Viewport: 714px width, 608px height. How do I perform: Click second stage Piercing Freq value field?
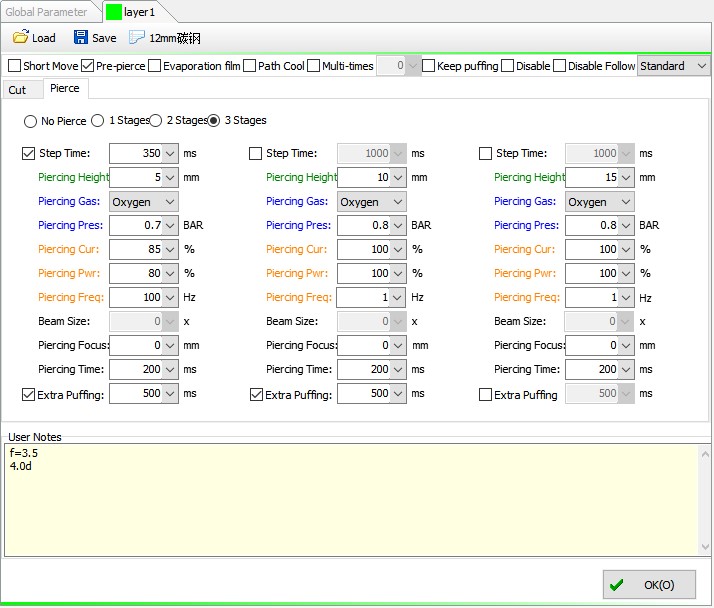[364, 298]
